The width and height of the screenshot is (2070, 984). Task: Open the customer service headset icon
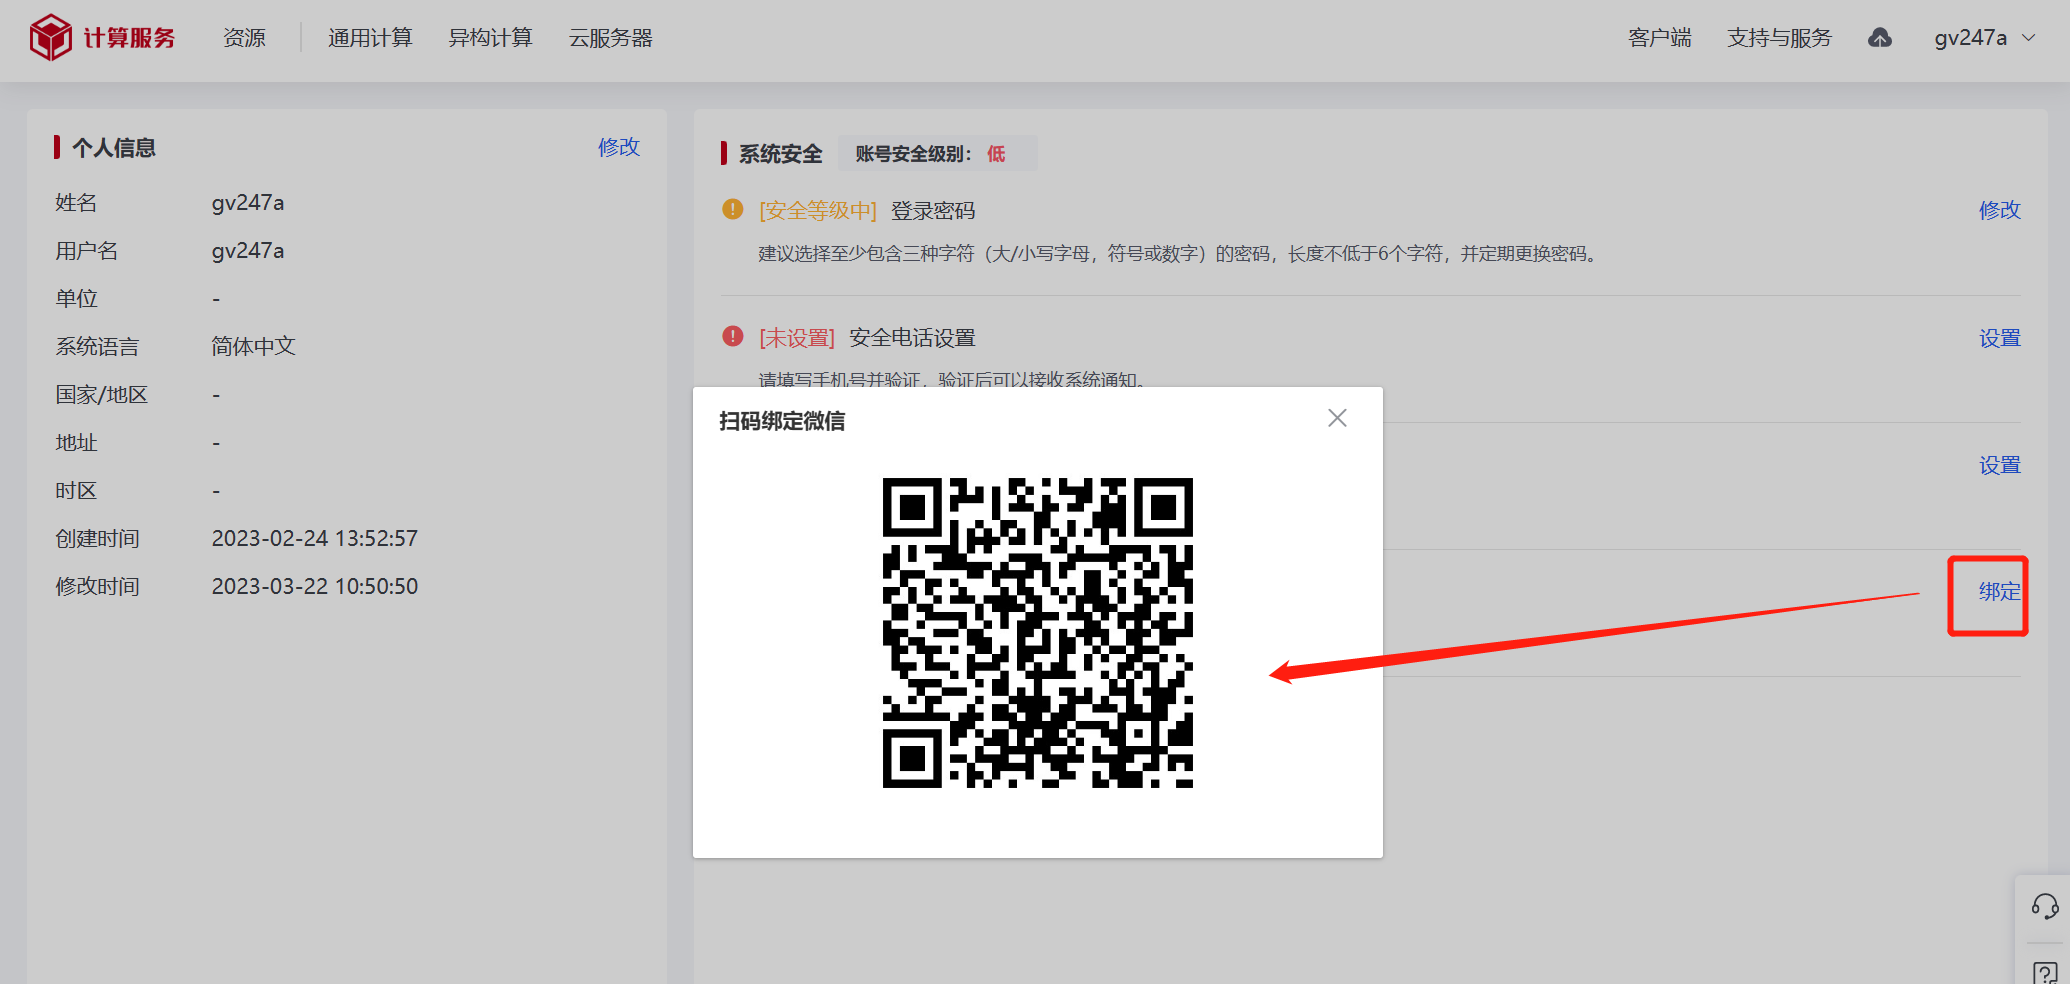[2045, 907]
